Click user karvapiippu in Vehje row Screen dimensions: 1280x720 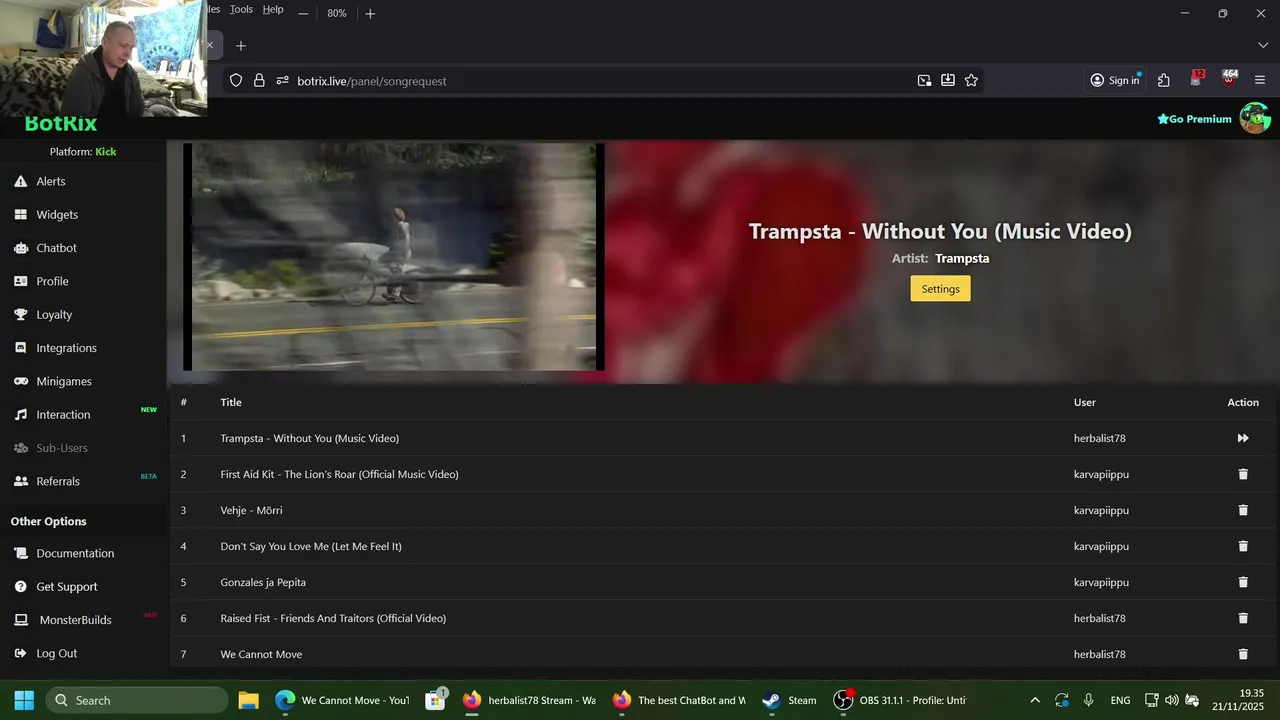click(1101, 510)
